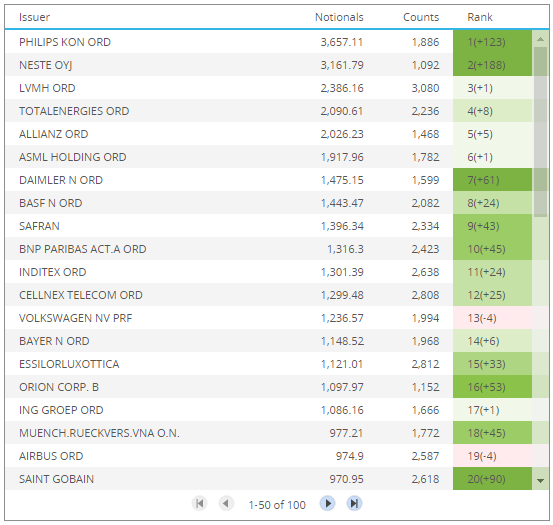Image resolution: width=553 pixels, height=525 pixels.
Task: Select the NESTE OYJ issuer
Action: click(x=45, y=65)
